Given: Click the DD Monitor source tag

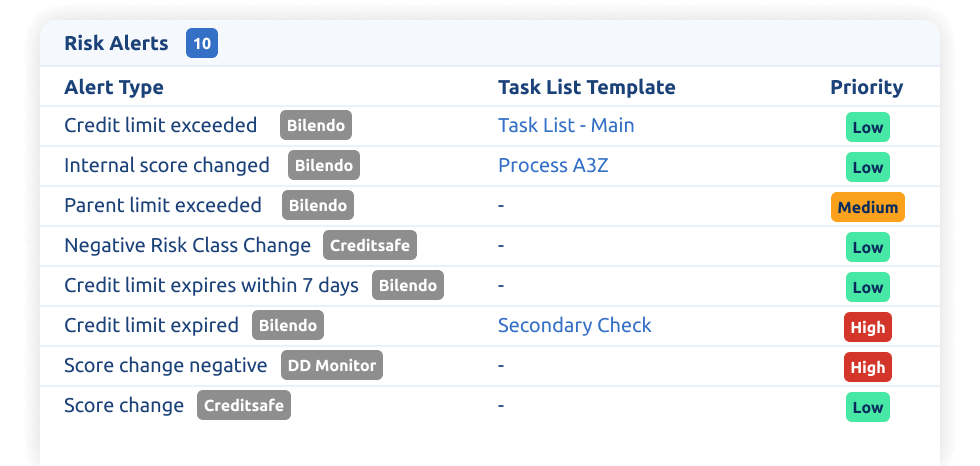Looking at the screenshot, I should 332,366.
